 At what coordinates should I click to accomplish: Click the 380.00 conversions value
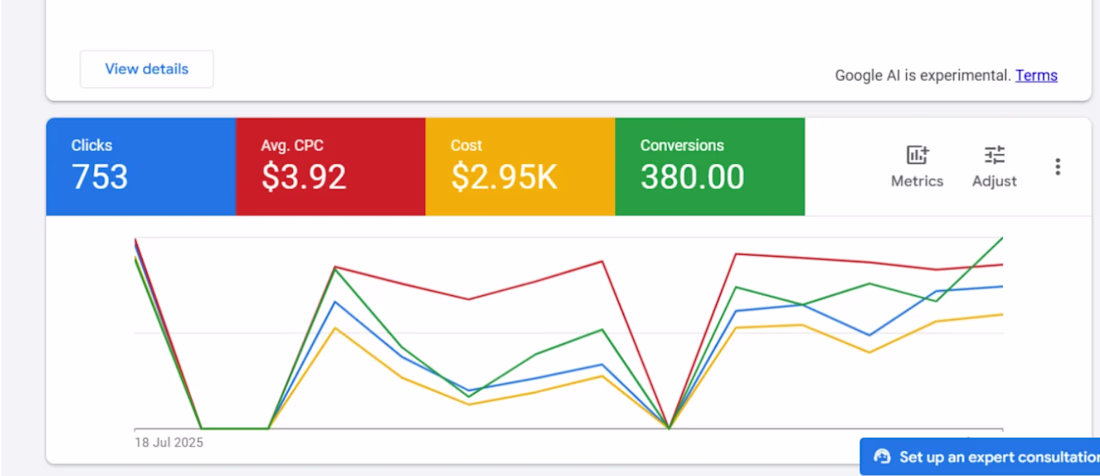(692, 177)
